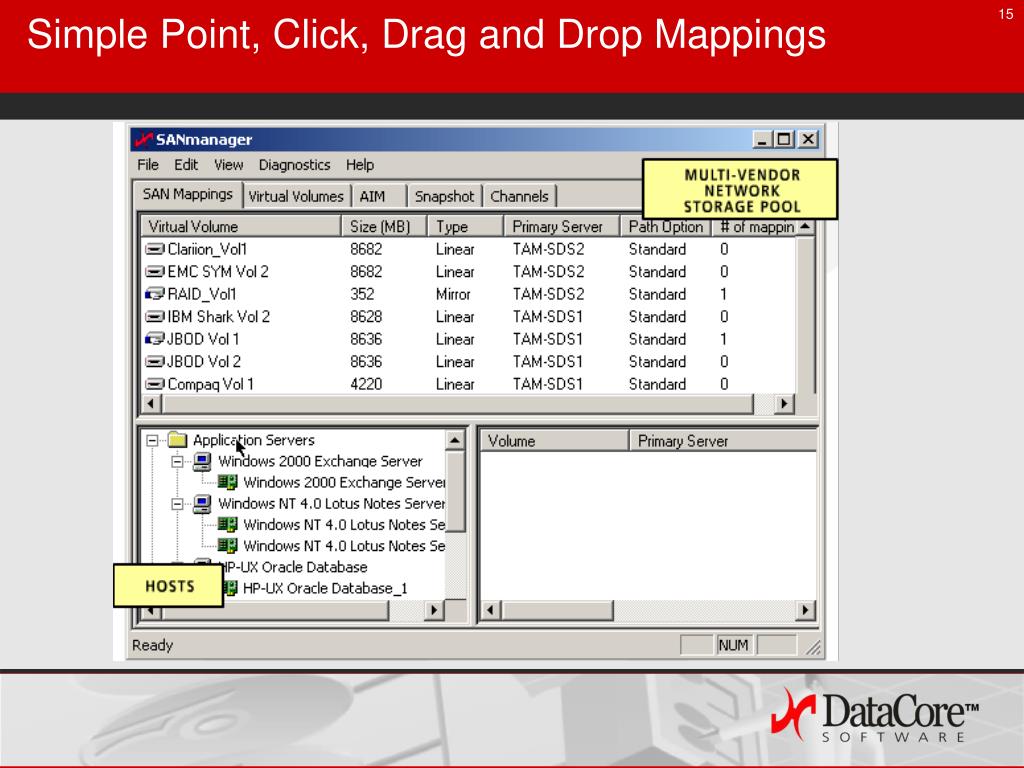The width and height of the screenshot is (1024, 768).
Task: Switch to the Channels tab
Action: (519, 197)
